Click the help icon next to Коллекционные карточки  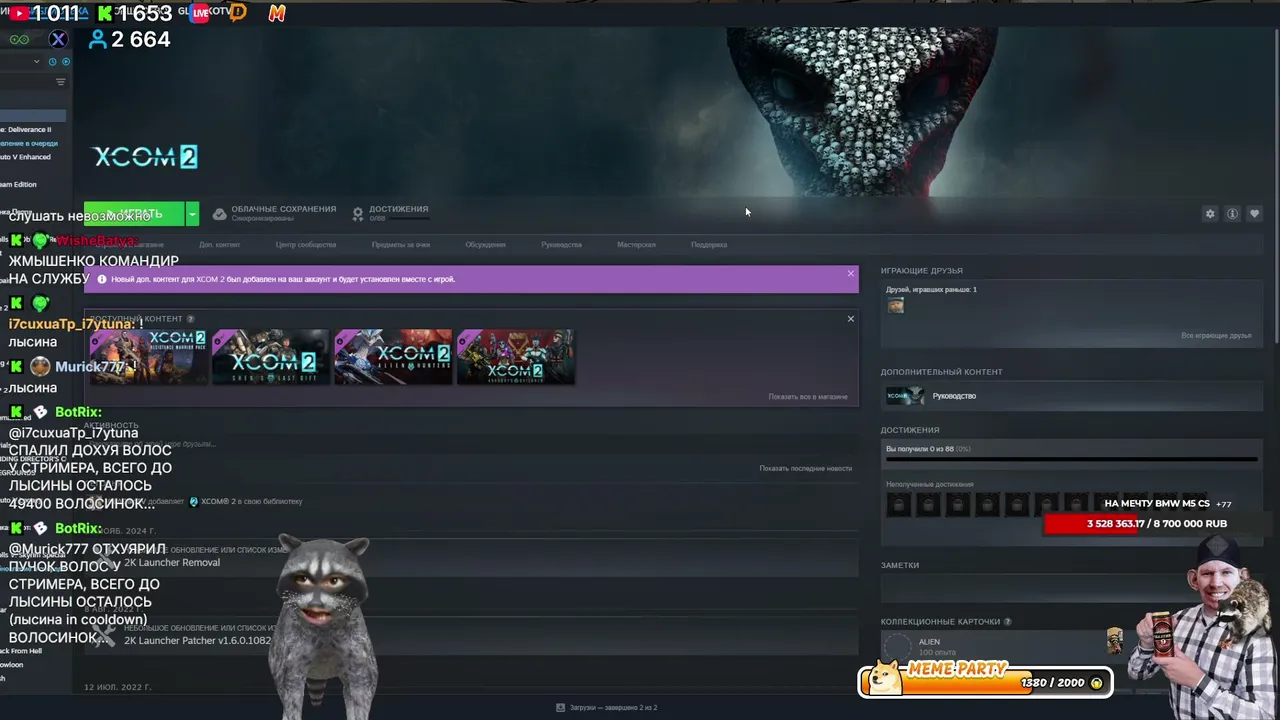point(1007,622)
